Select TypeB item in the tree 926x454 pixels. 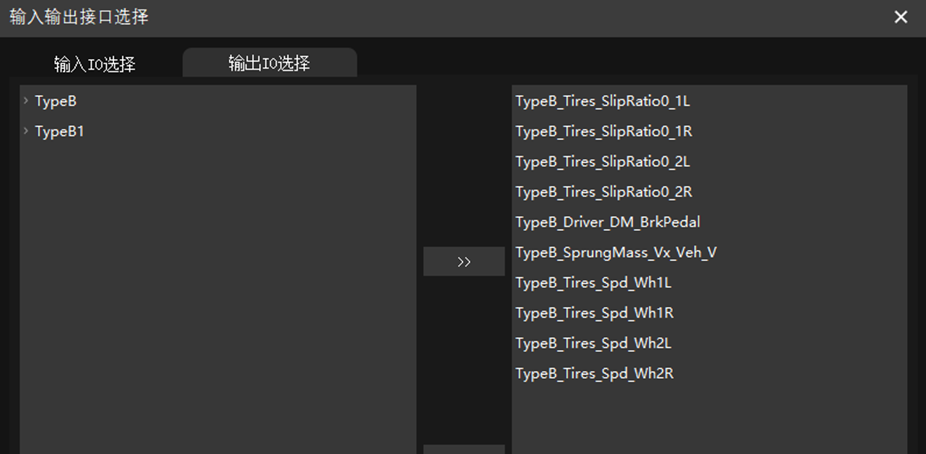pyautogui.click(x=56, y=101)
